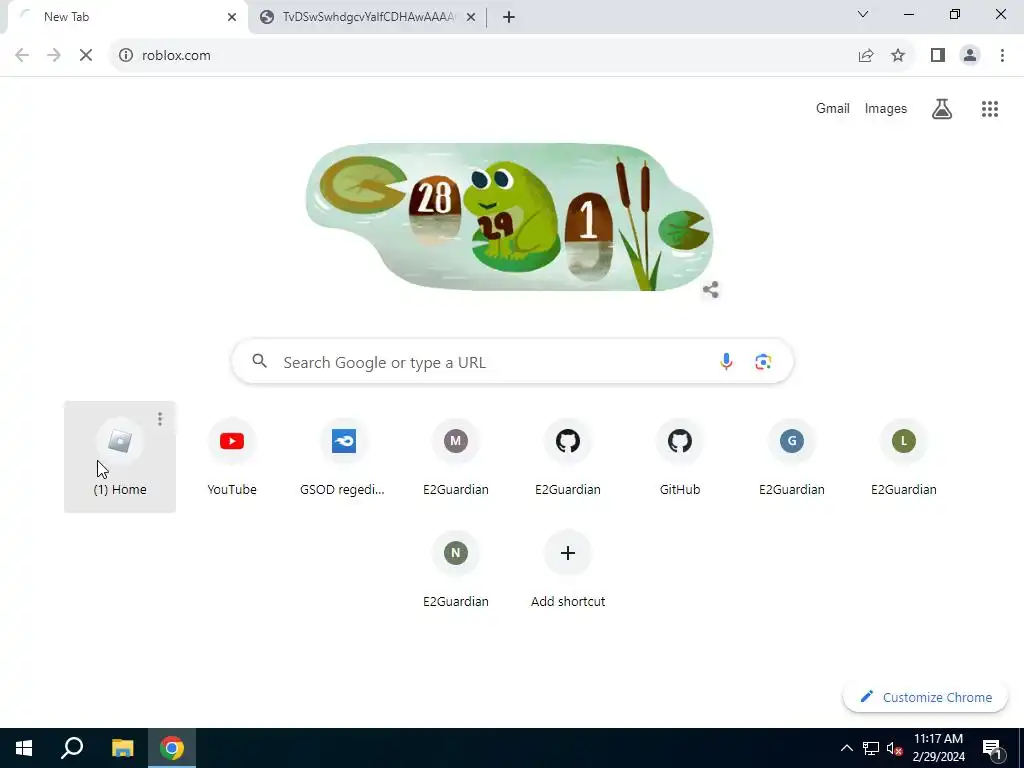The width and height of the screenshot is (1024, 768).
Task: Open the Chrome profile avatar
Action: [970, 56]
